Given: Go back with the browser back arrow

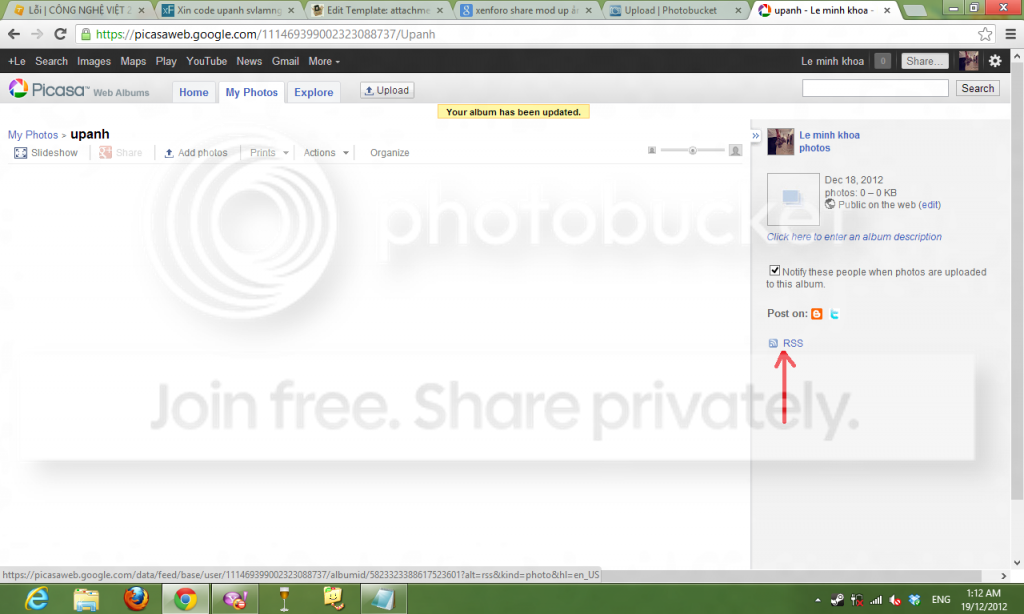Looking at the screenshot, I should [x=14, y=34].
